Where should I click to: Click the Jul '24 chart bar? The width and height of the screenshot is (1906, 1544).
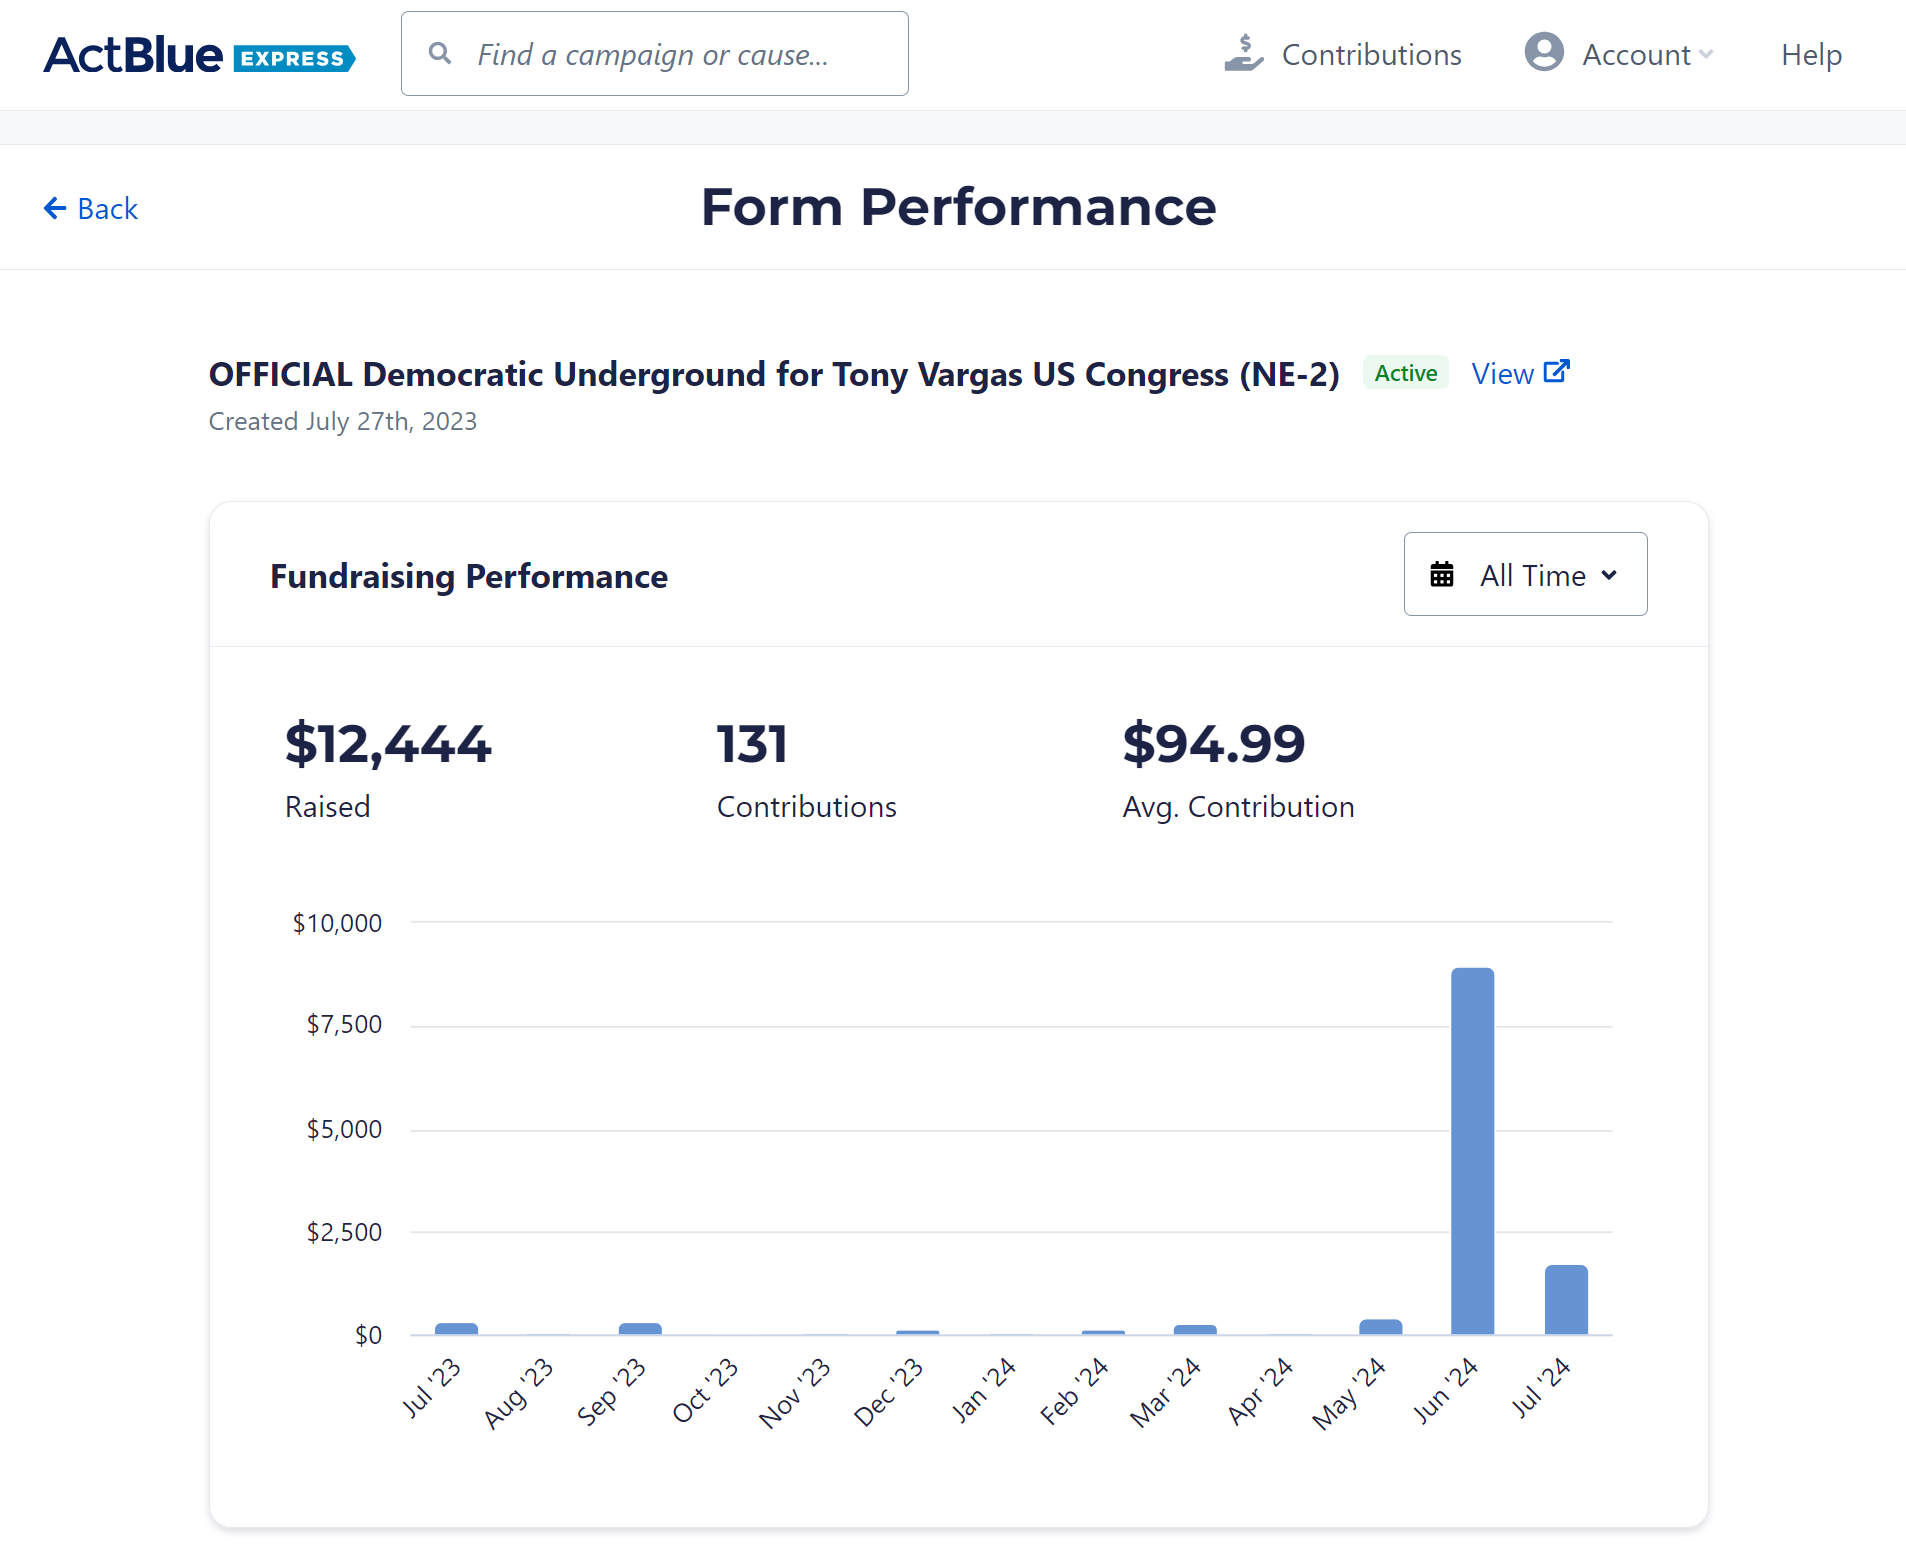point(1565,1299)
